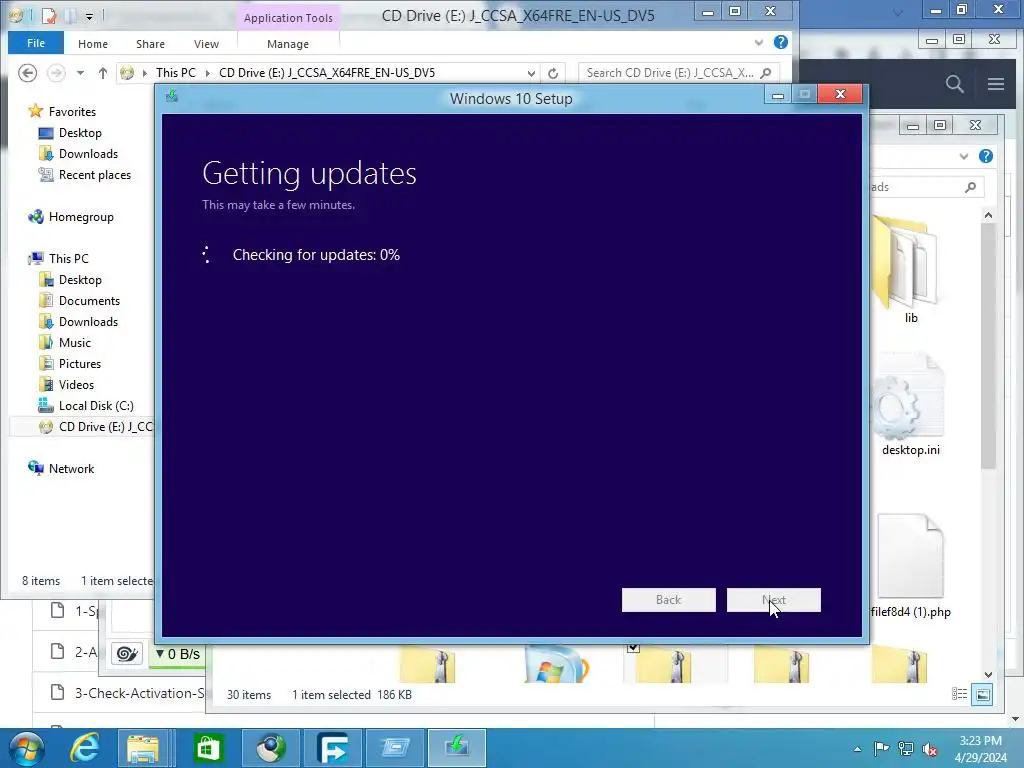Click the snail speed-limit icon
The image size is (1024, 768).
pyautogui.click(x=127, y=654)
